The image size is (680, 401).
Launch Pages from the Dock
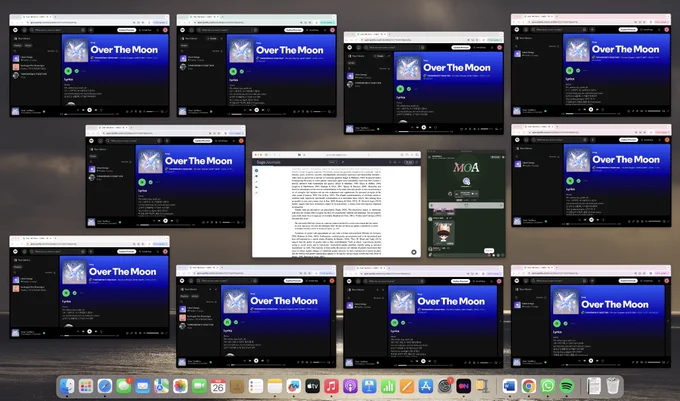tap(407, 386)
